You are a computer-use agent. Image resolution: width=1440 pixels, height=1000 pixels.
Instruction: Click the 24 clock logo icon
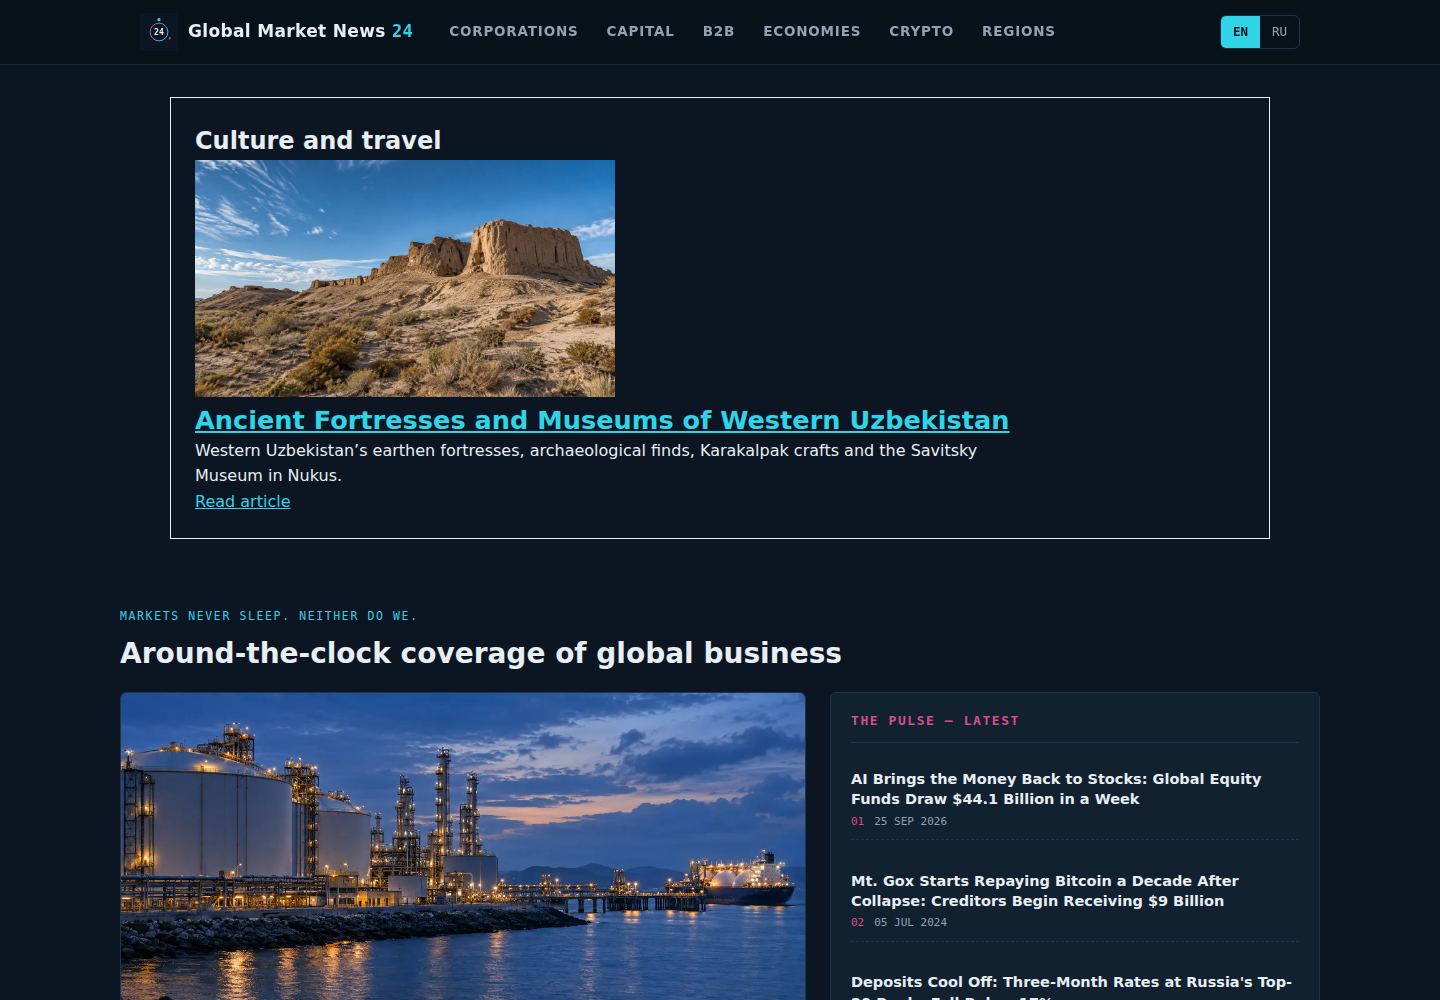click(x=159, y=32)
